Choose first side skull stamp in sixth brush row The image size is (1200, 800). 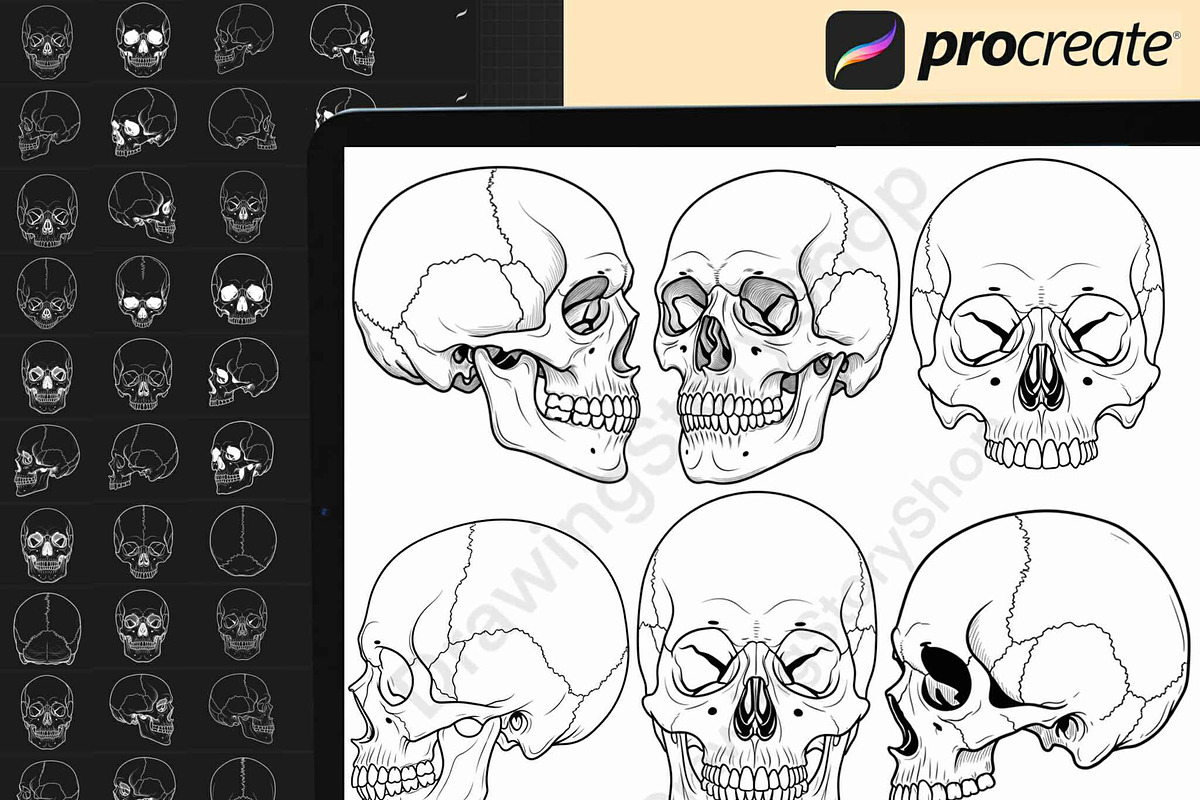coord(47,459)
